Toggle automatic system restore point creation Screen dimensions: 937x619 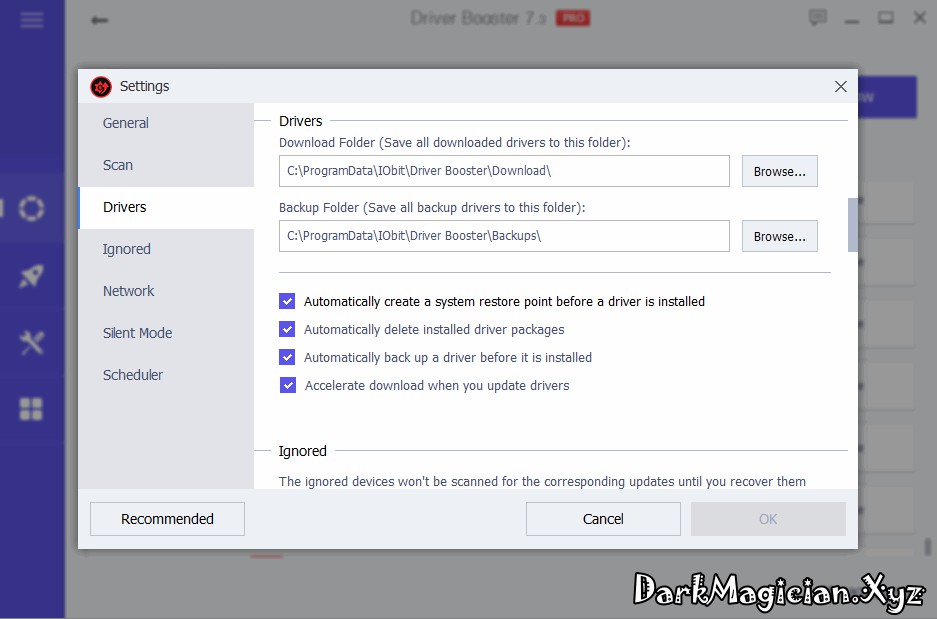click(x=287, y=301)
